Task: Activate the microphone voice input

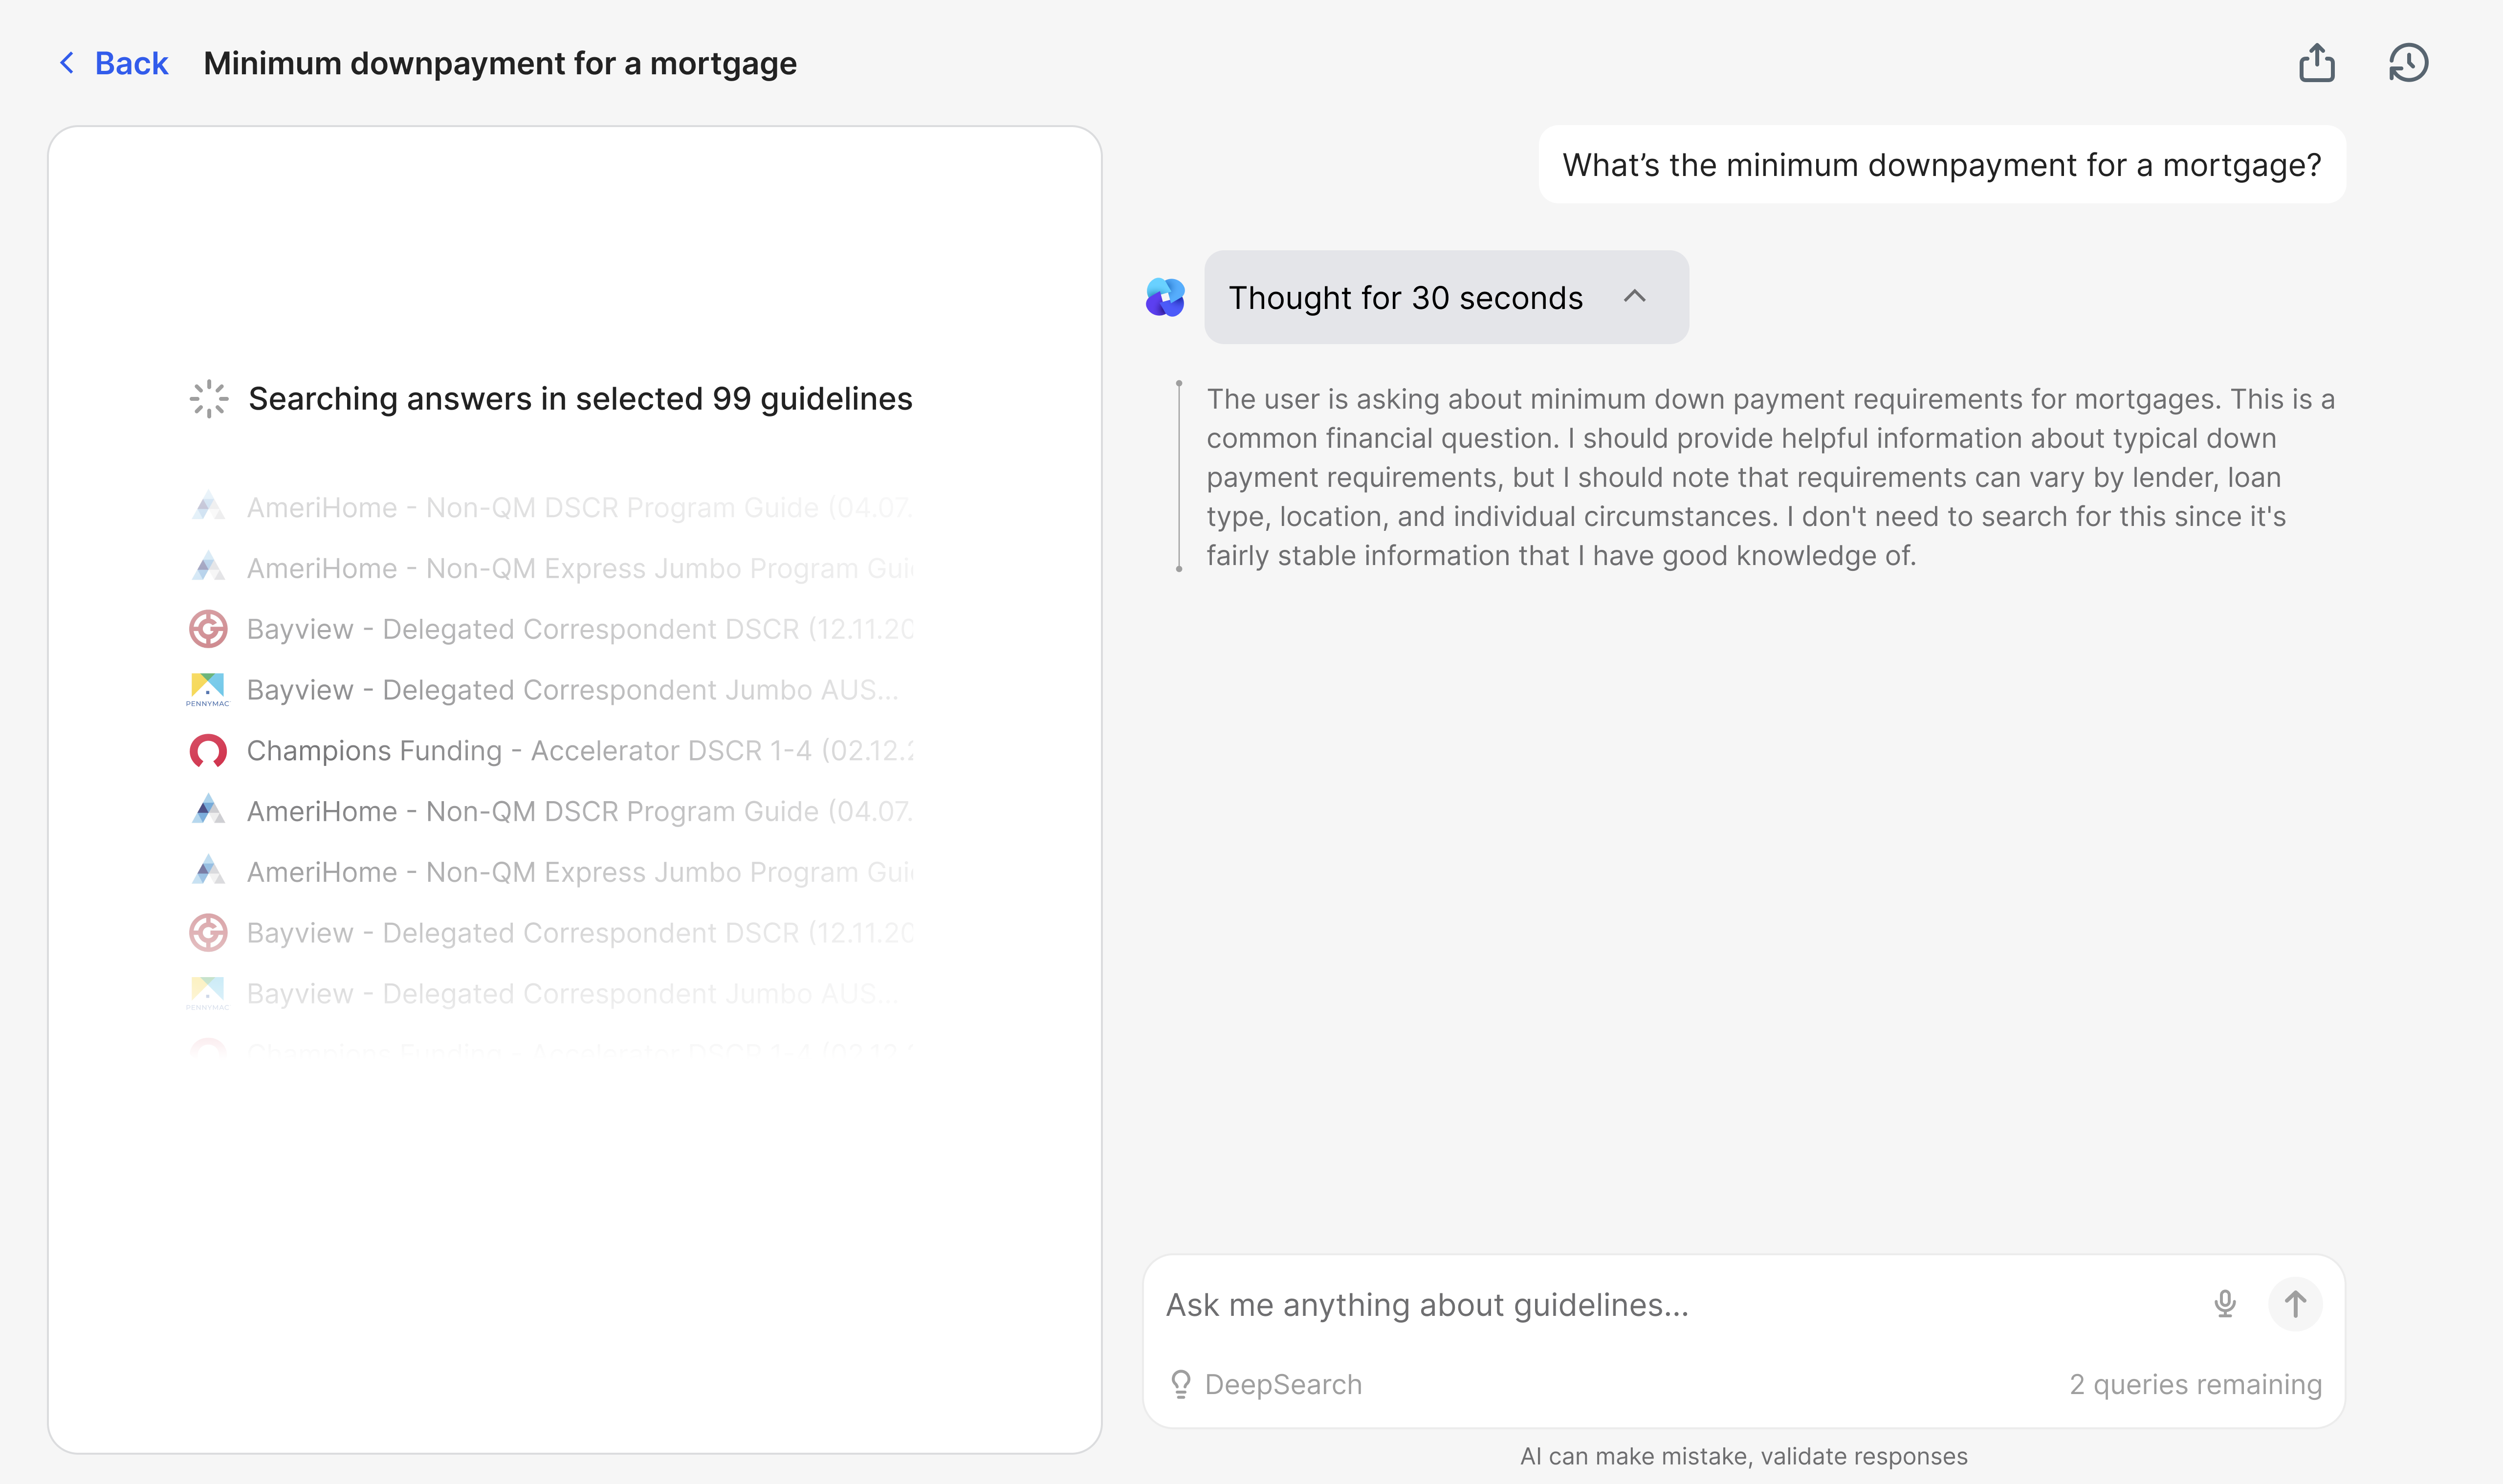Action: click(x=2224, y=1304)
